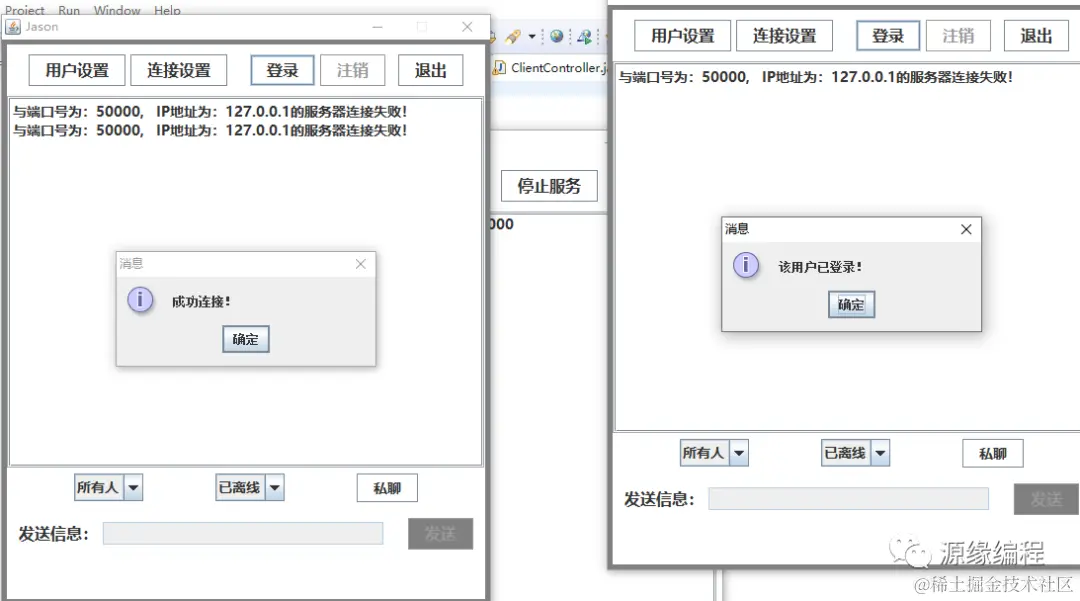The height and width of the screenshot is (601, 1080).
Task: Expand the dropdown arrow next to highlighter icon
Action: coord(532,36)
